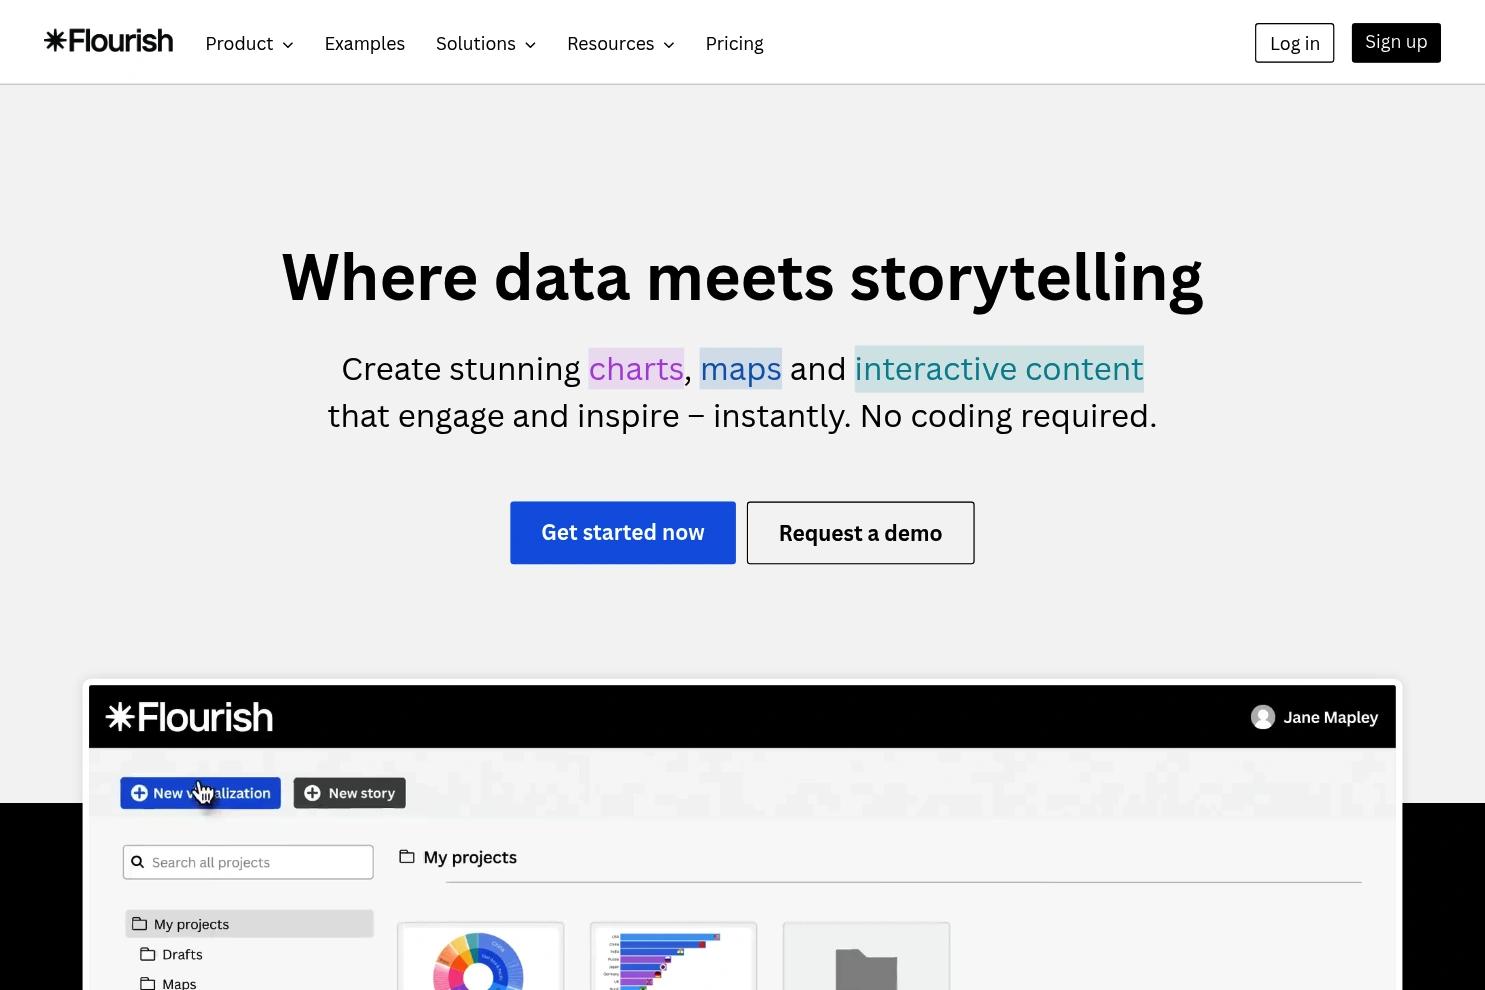Open the Product dropdown menu
This screenshot has height=990, width=1485.
click(249, 44)
